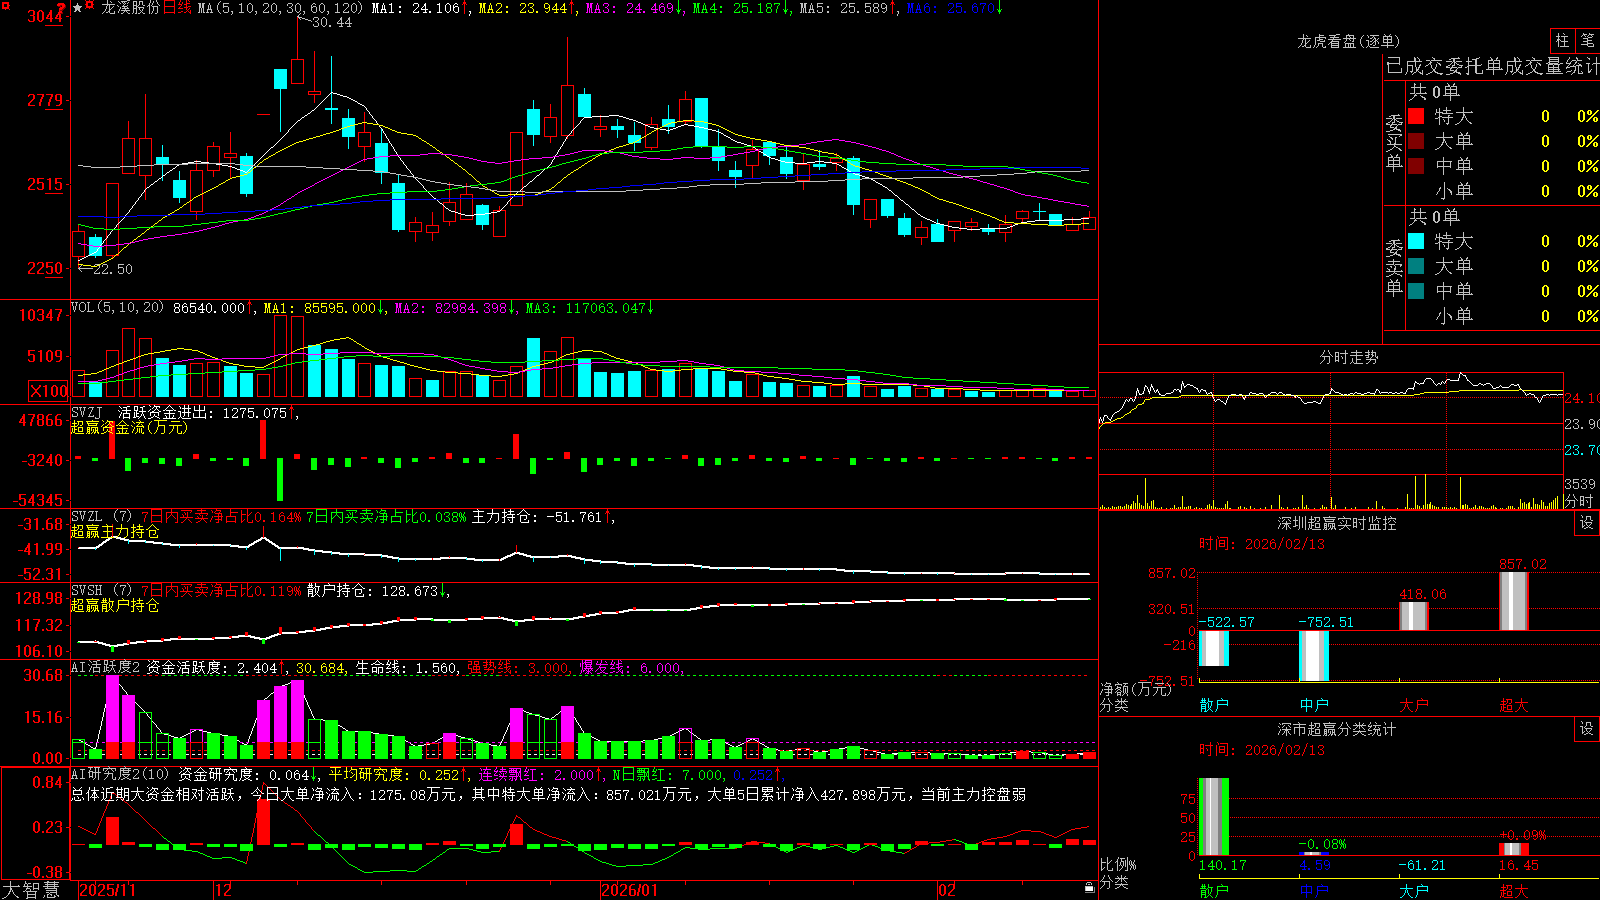Screen dimensions: 1600x900
Task: Select the 小单 row under 委买单
Action: tap(1503, 190)
